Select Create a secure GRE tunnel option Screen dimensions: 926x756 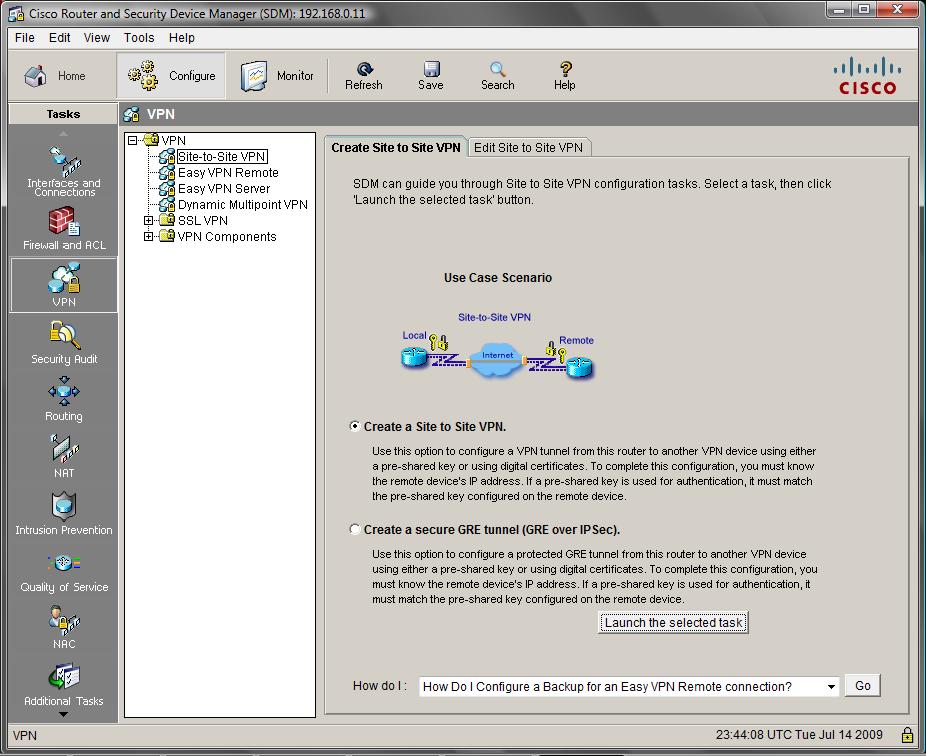coord(355,530)
